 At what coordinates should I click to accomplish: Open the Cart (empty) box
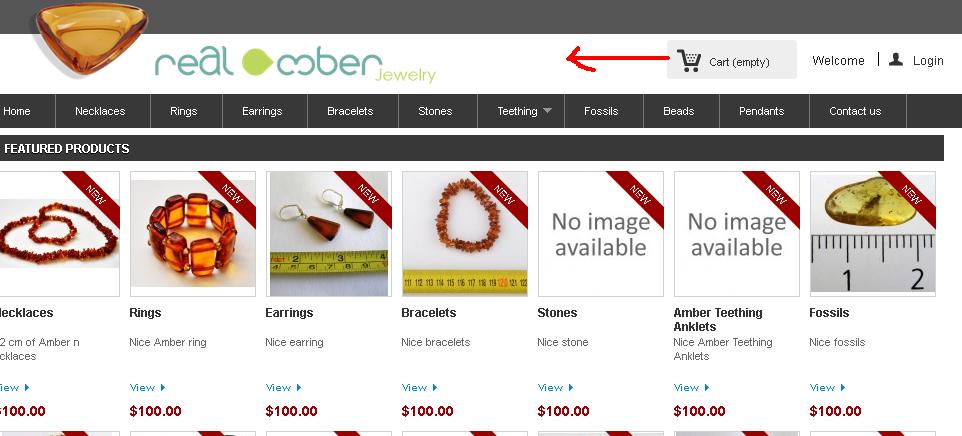click(732, 59)
